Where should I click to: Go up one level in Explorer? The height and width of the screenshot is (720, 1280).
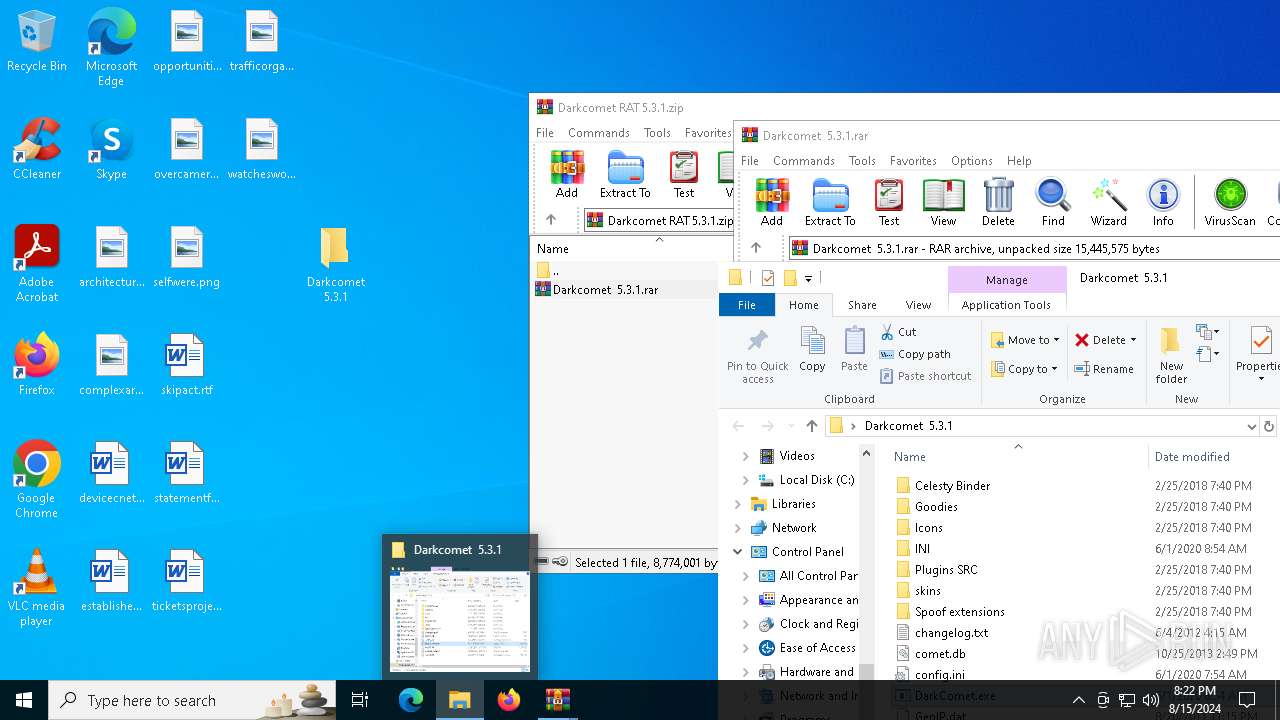[x=811, y=426]
